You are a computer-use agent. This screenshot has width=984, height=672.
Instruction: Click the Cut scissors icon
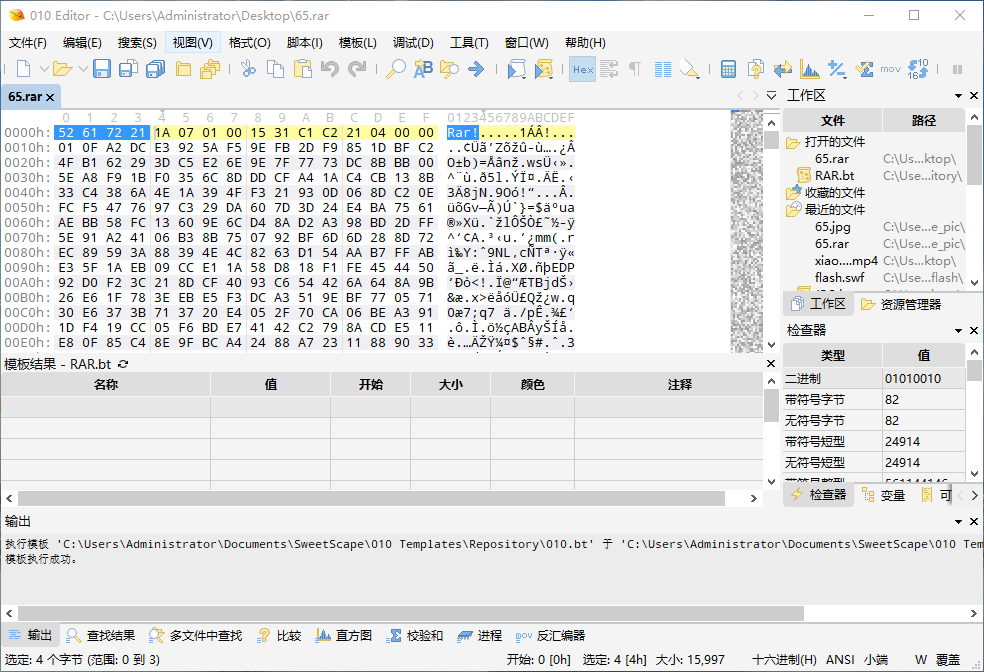(x=249, y=68)
